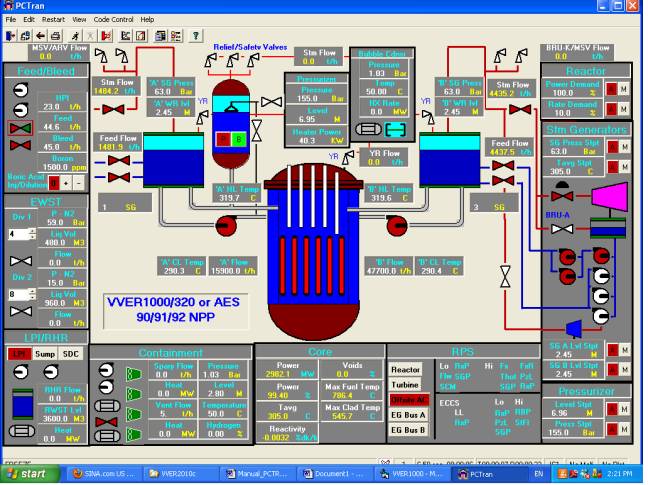Click the EG Bus B button
648x485 pixels.
tap(409, 430)
